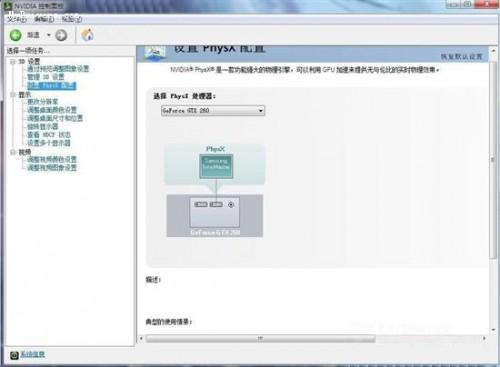
Task: Select 调整桌面颜色设置 in tree
Action: pos(52,110)
